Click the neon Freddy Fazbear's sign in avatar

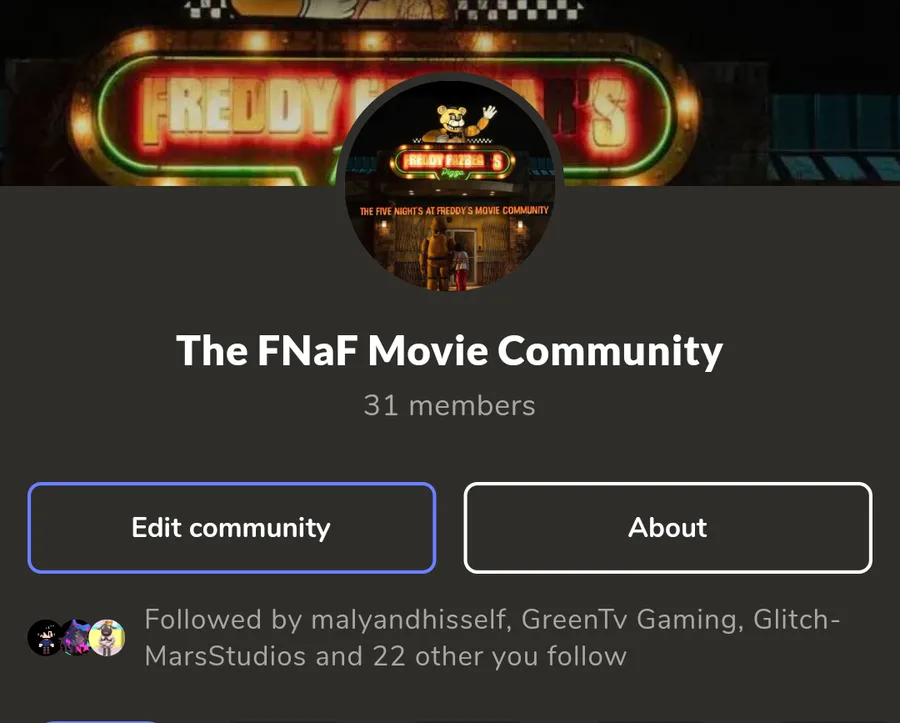coord(452,162)
